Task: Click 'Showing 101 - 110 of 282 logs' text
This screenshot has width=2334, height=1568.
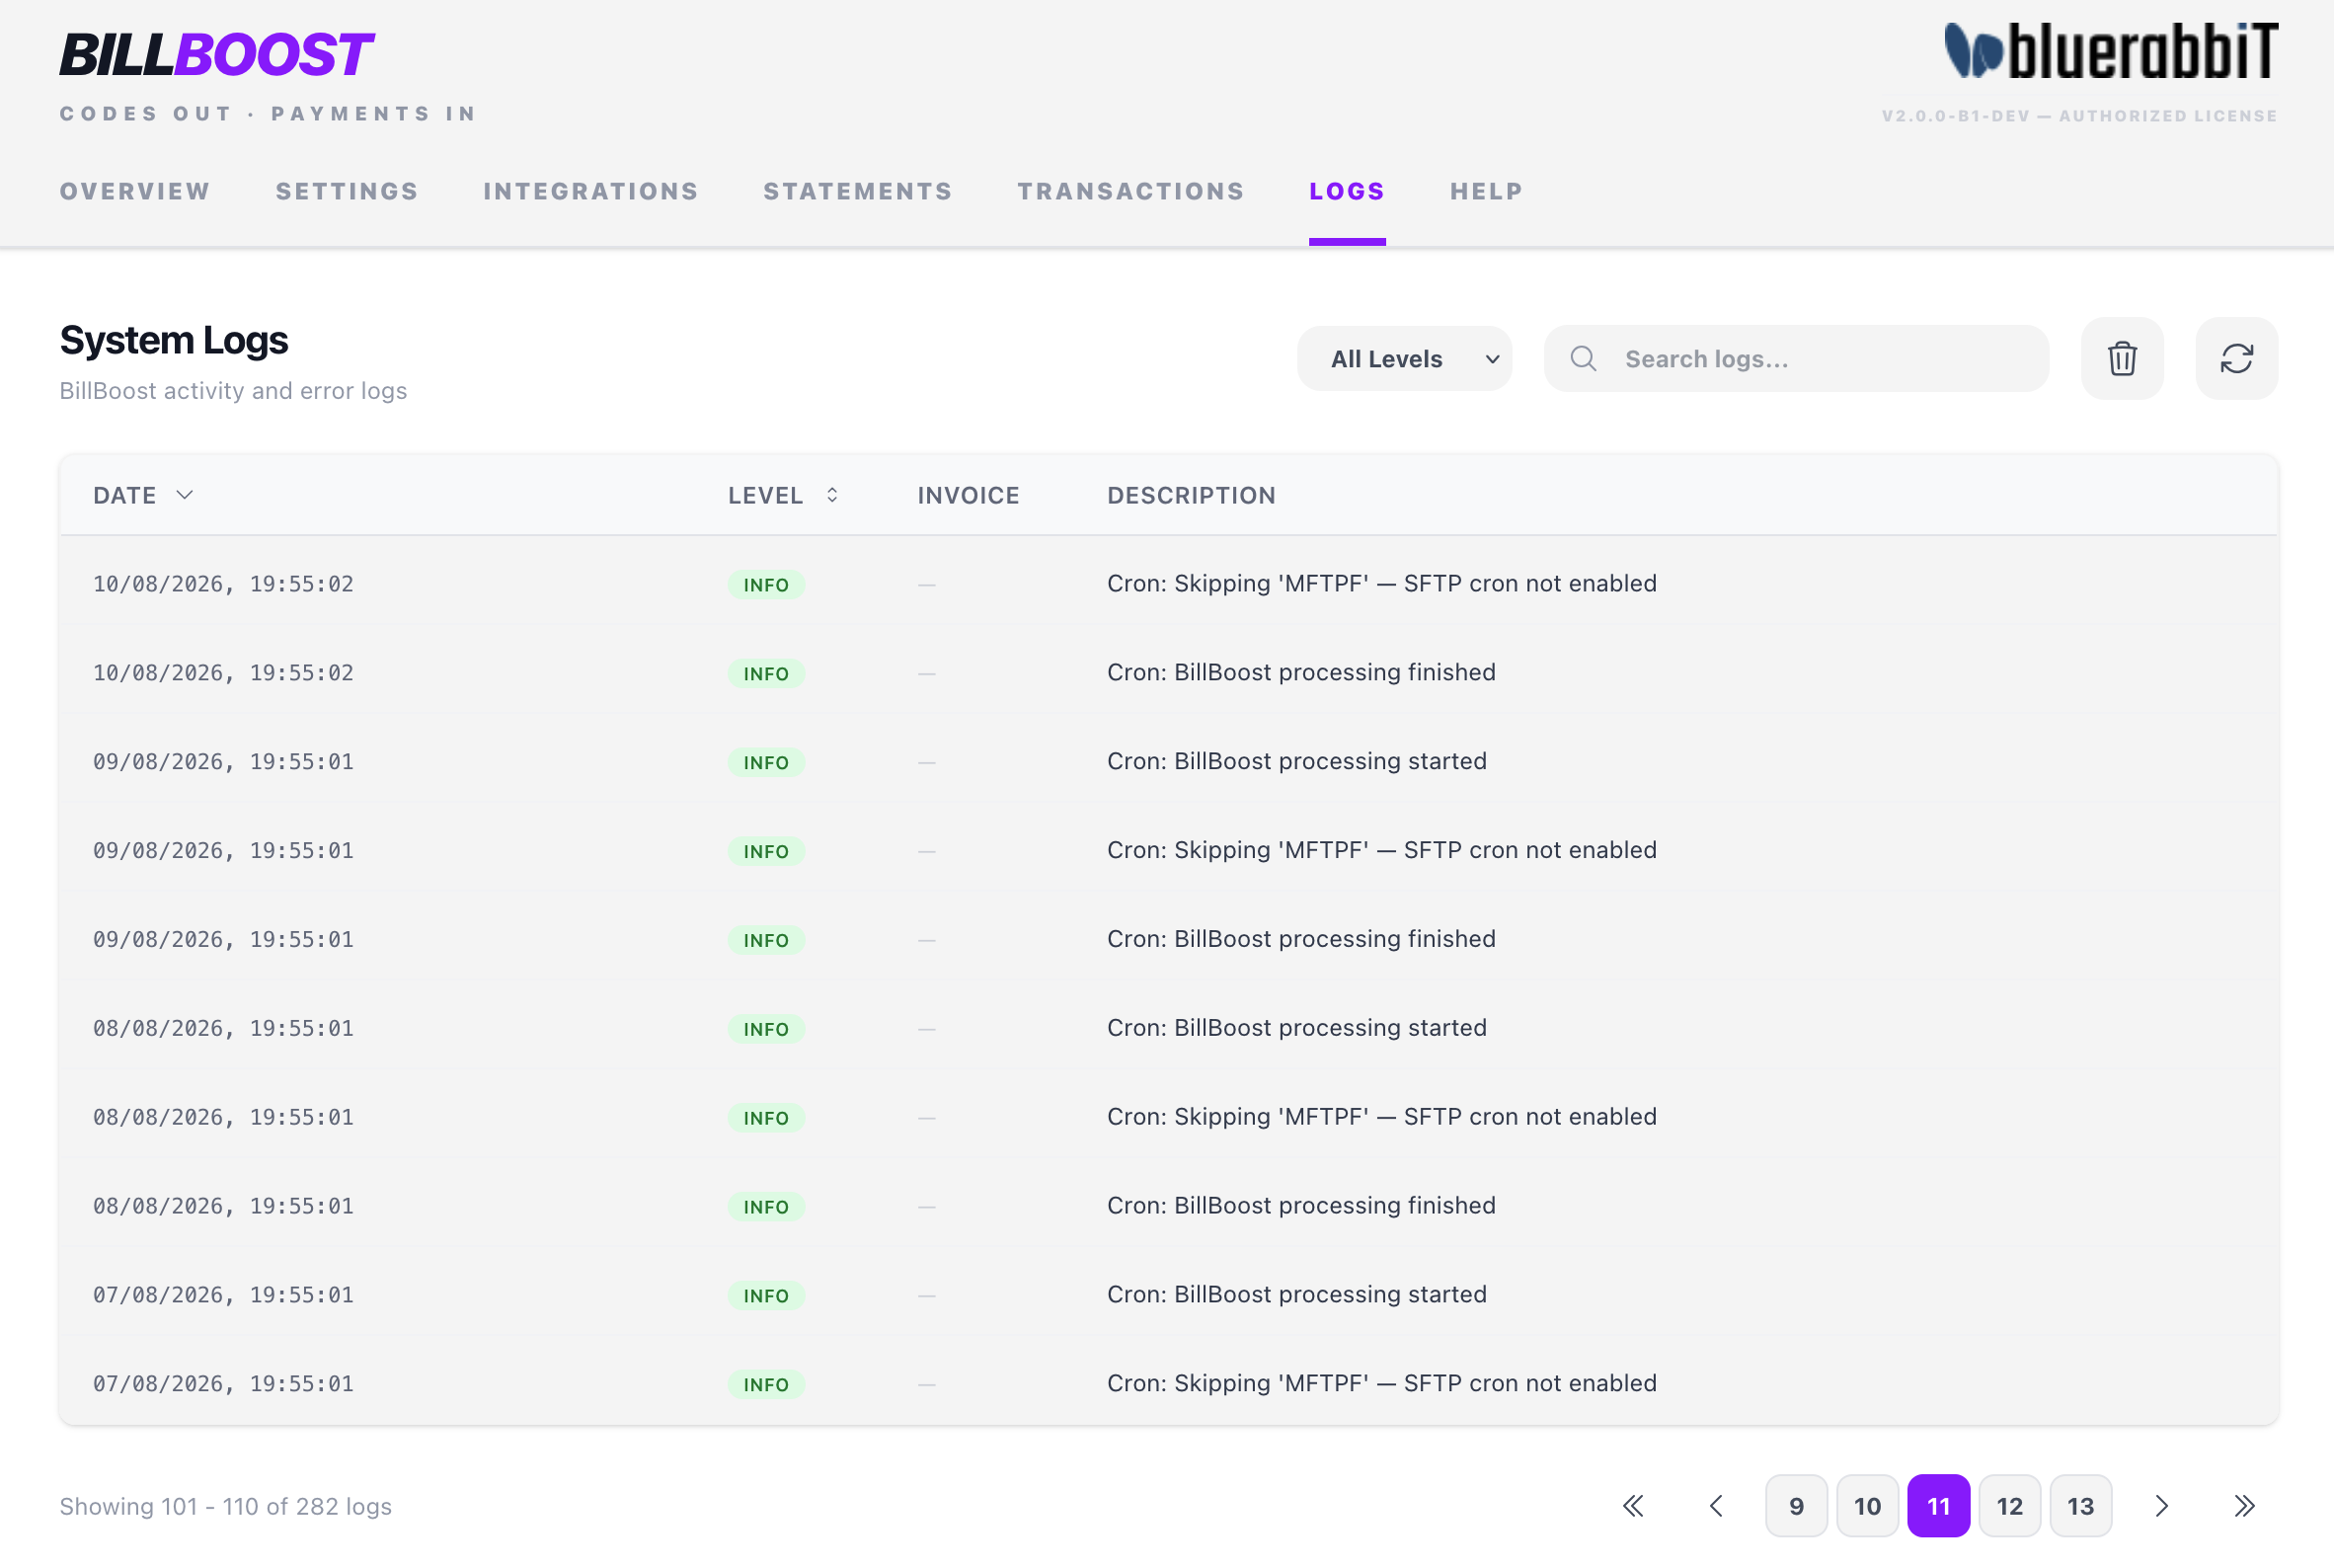Action: pos(225,1506)
